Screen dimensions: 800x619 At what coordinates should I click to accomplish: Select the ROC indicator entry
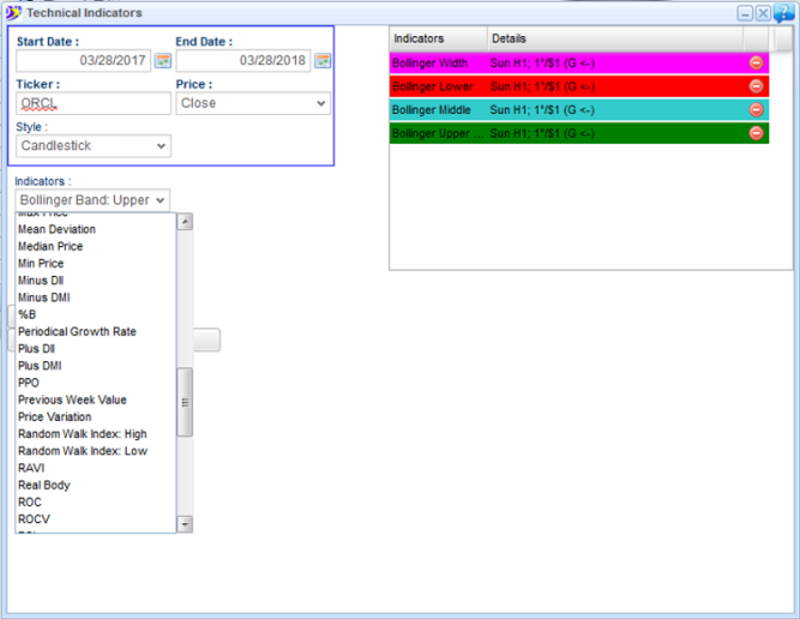tap(30, 502)
